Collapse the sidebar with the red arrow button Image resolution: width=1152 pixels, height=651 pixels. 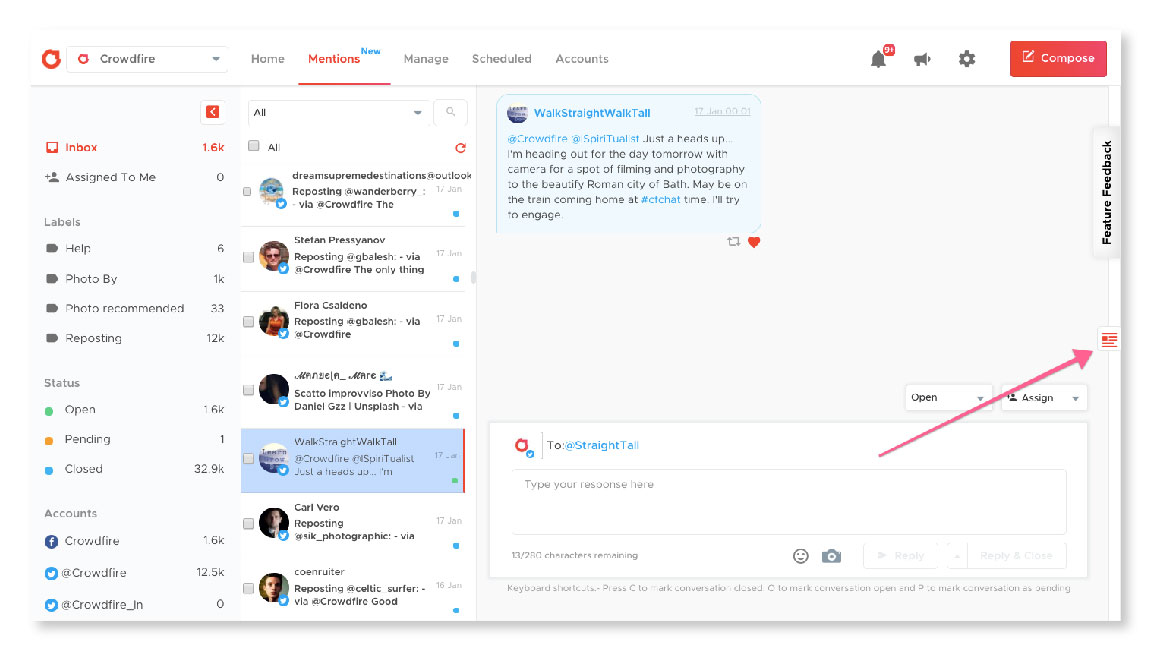coord(212,112)
